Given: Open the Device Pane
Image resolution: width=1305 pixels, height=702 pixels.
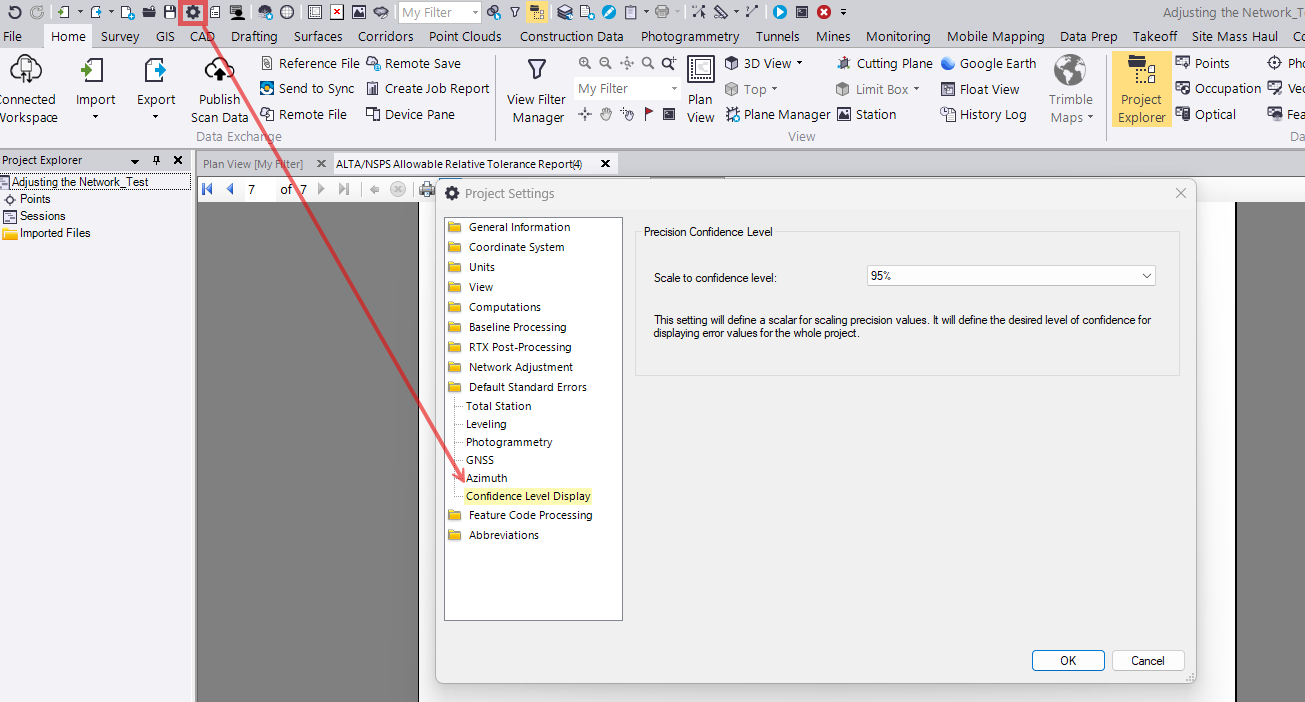Looking at the screenshot, I should [410, 114].
